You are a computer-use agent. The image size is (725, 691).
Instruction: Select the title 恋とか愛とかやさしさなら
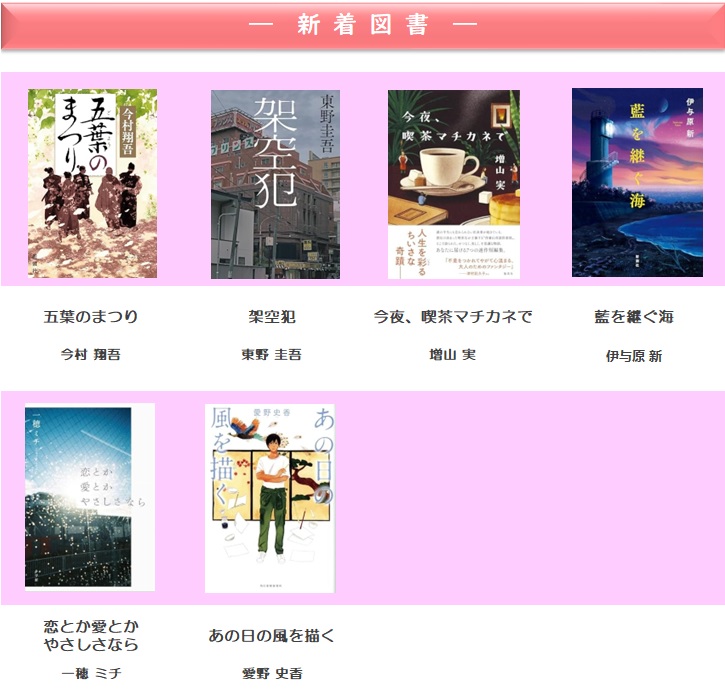[x=91, y=635]
